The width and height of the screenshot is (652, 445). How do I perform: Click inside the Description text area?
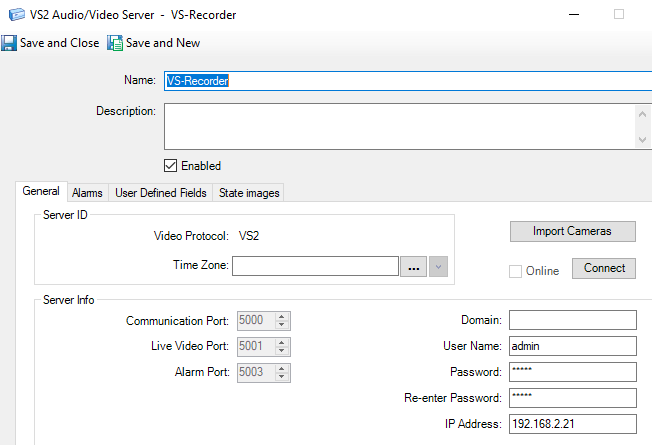[x=398, y=126]
